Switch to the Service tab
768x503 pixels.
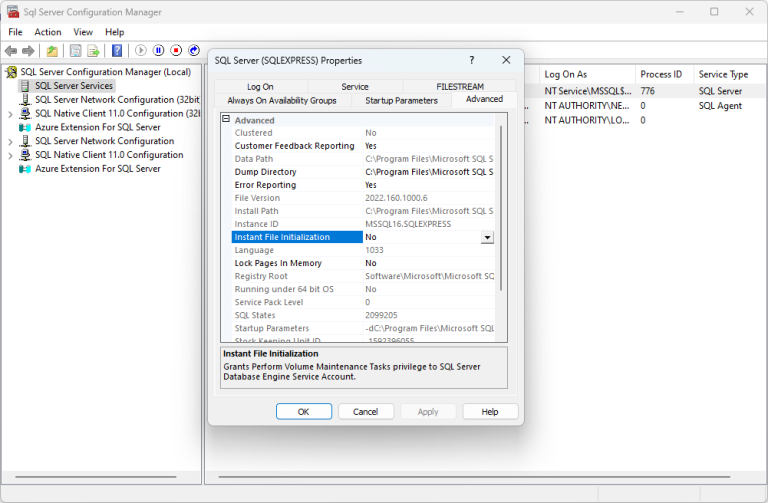click(x=355, y=87)
